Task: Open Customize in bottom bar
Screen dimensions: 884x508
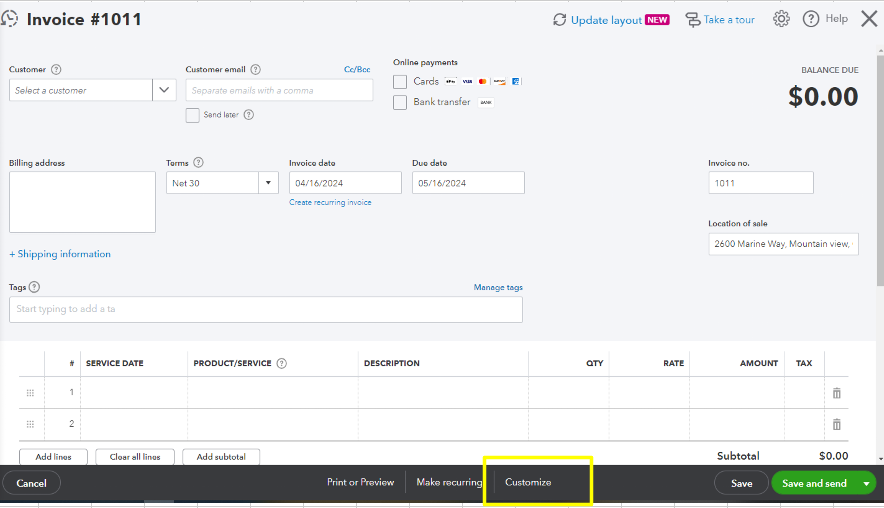Action: (528, 483)
